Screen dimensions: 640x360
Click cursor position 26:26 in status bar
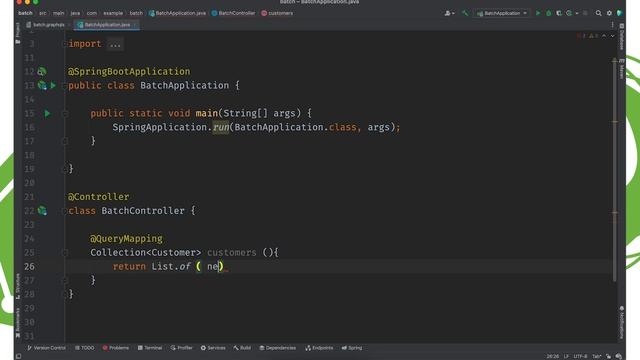tap(553, 356)
